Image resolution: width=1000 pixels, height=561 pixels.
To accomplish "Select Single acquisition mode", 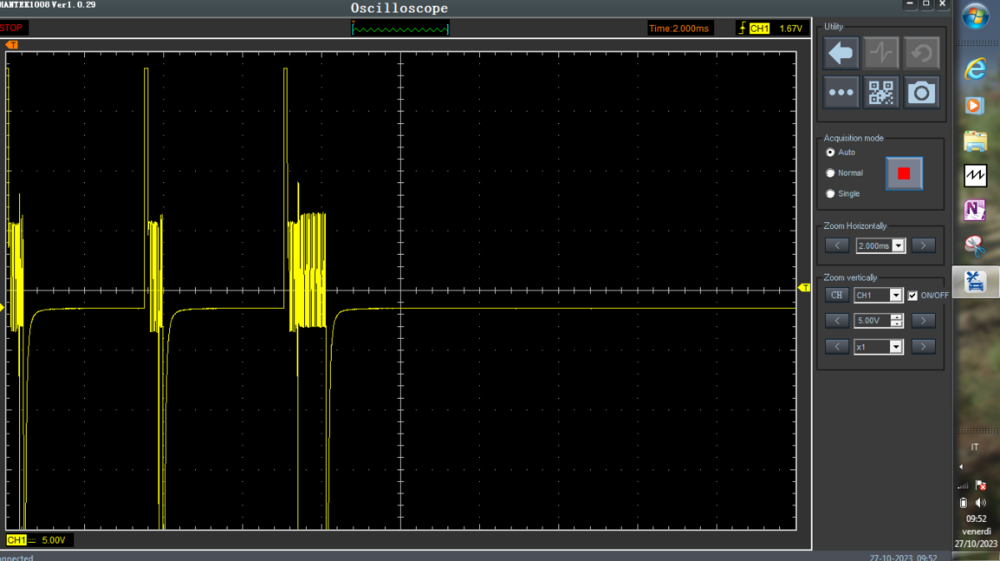I will click(x=830, y=194).
